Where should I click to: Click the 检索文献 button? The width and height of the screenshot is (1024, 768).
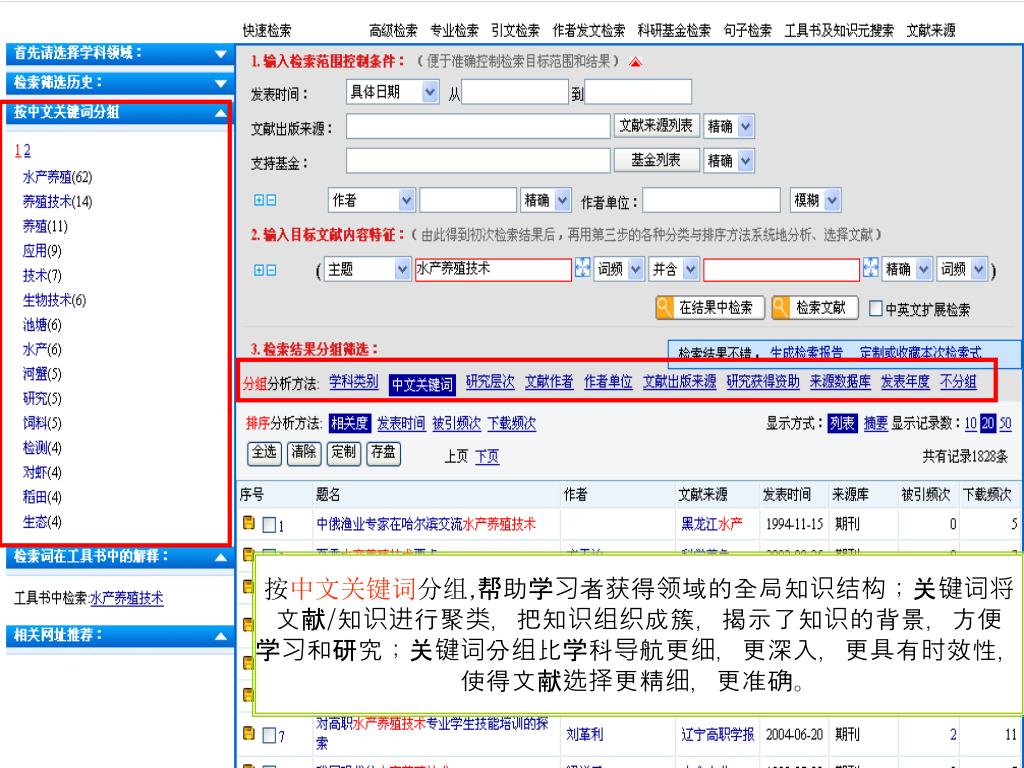coord(813,308)
